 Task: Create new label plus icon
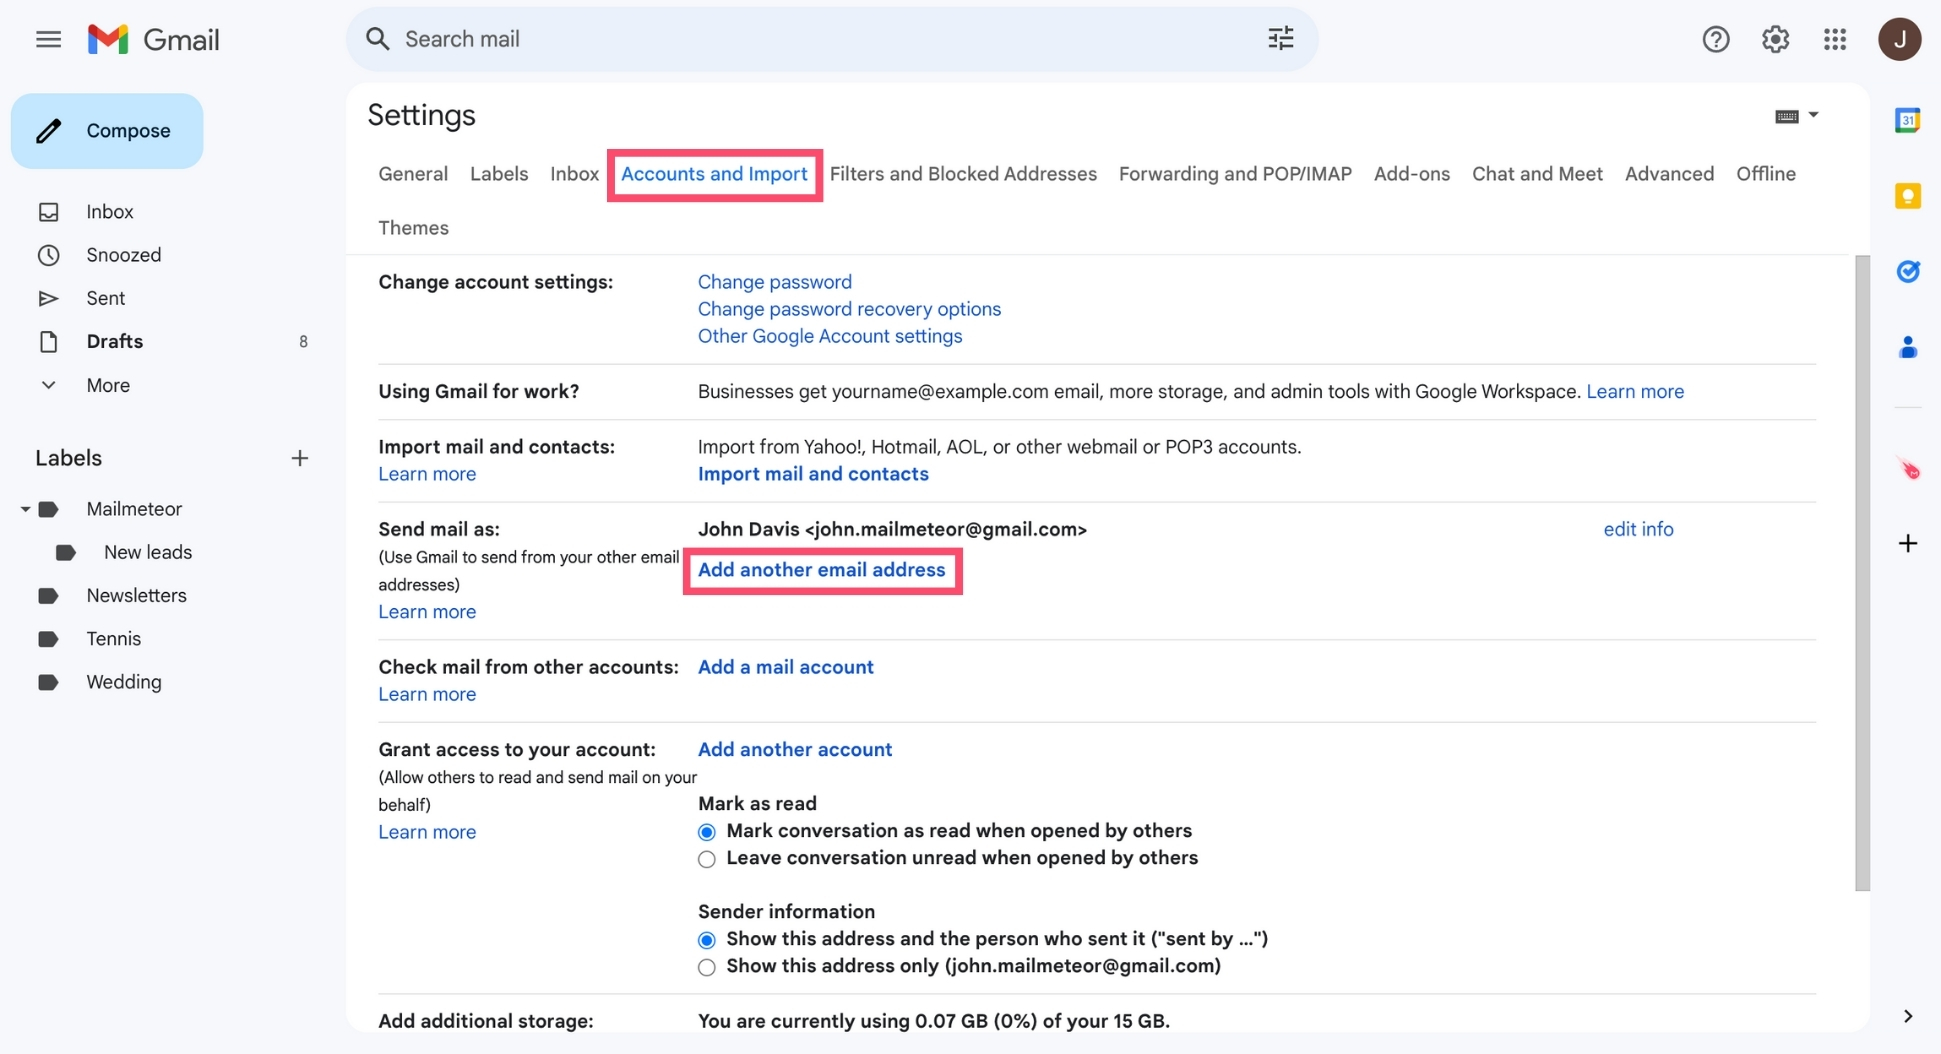pyautogui.click(x=299, y=458)
